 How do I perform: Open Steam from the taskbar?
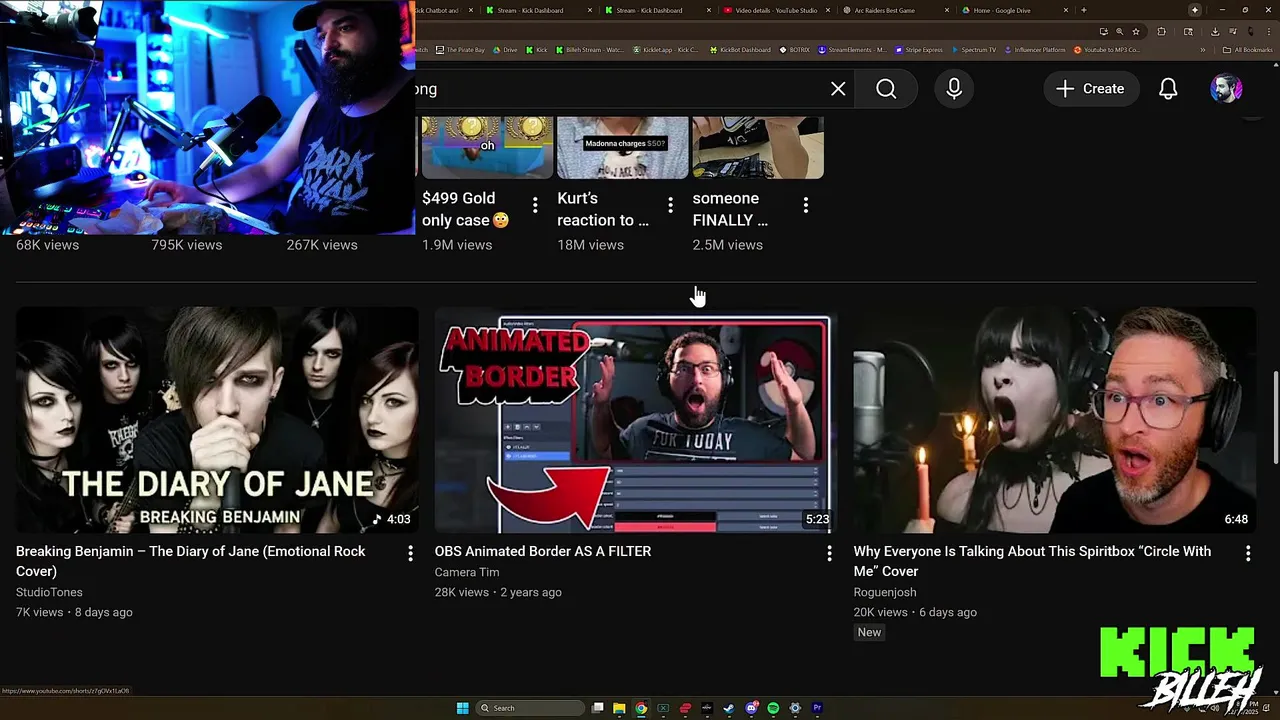tap(729, 708)
